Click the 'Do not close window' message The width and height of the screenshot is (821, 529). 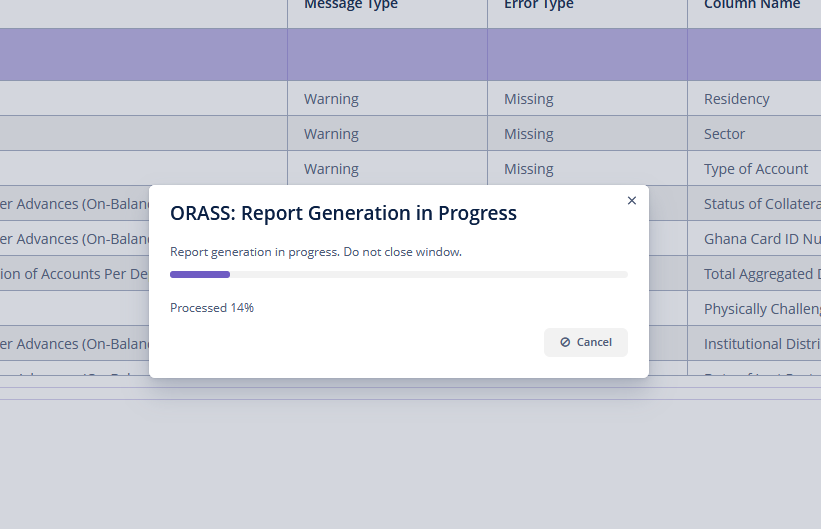[316, 252]
